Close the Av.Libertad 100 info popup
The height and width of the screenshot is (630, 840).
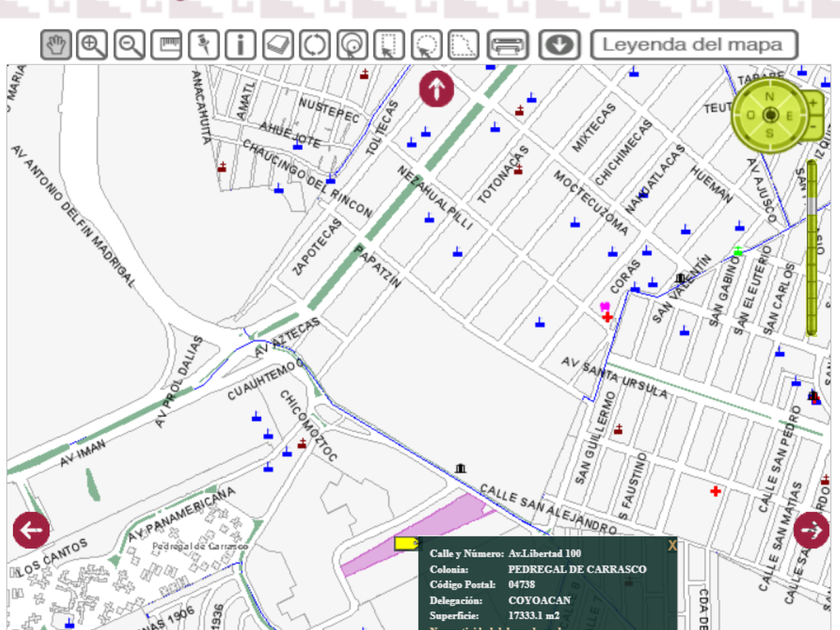tap(672, 546)
